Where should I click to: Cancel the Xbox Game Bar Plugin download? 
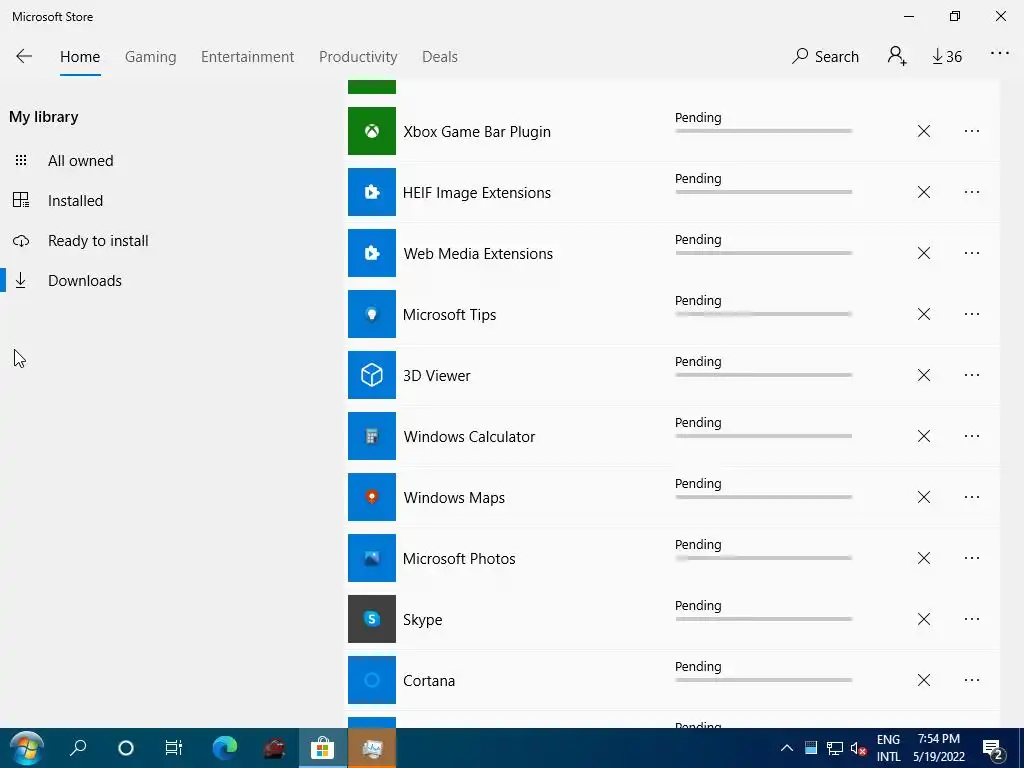[x=923, y=131]
